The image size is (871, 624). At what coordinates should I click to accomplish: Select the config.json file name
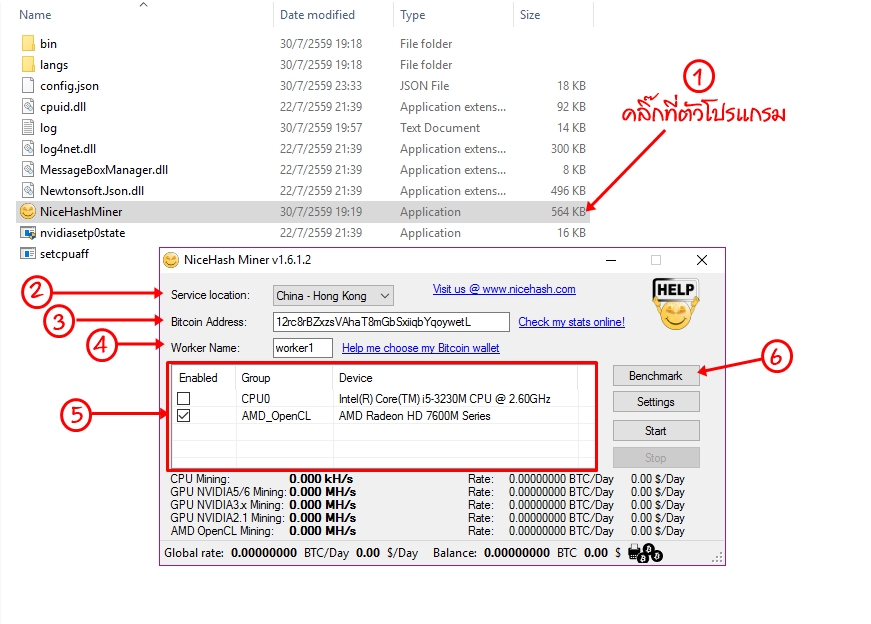[69, 86]
